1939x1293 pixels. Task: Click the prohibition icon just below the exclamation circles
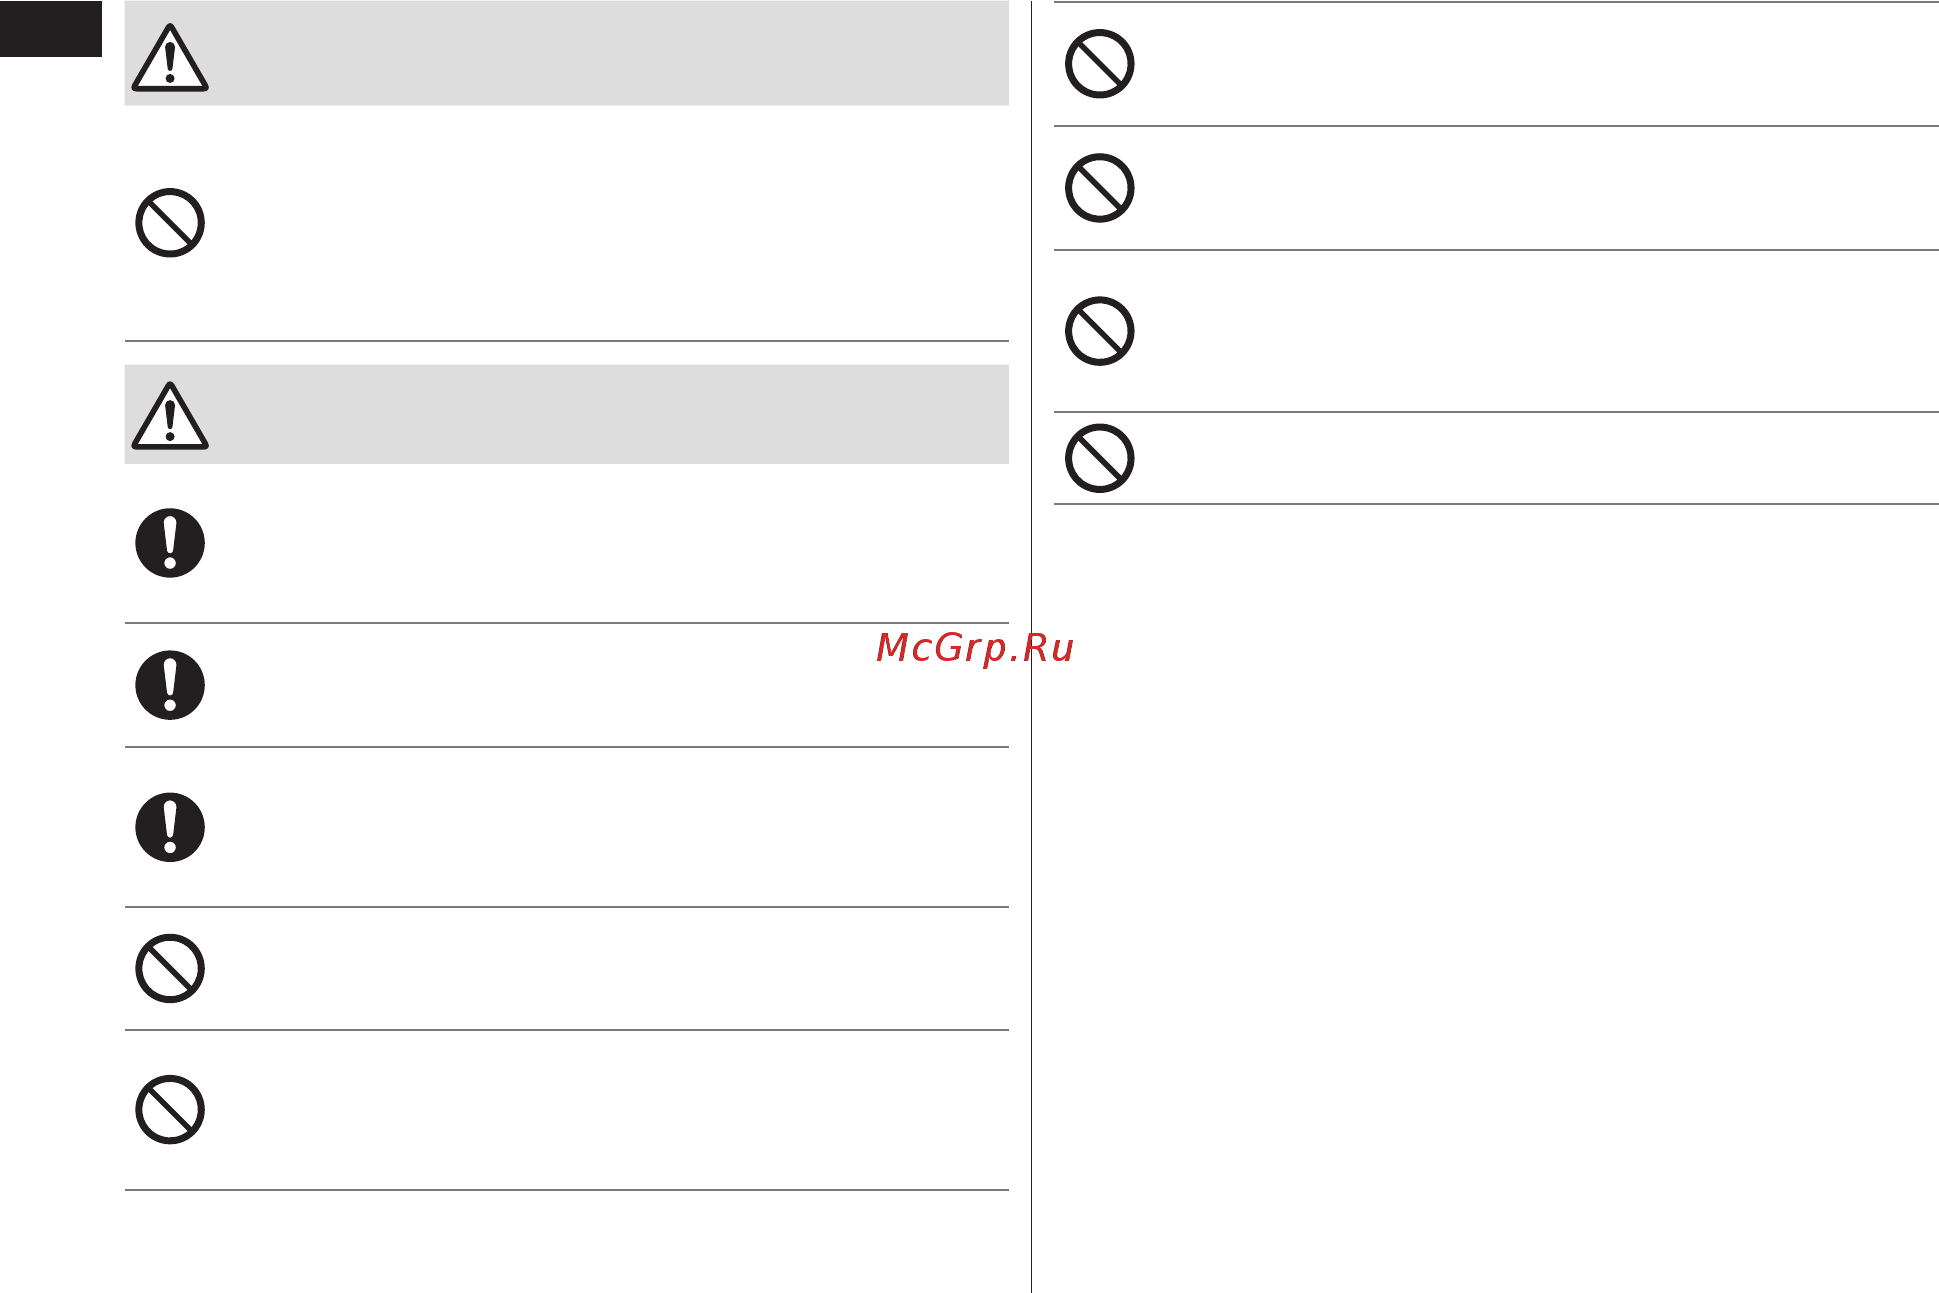[170, 968]
